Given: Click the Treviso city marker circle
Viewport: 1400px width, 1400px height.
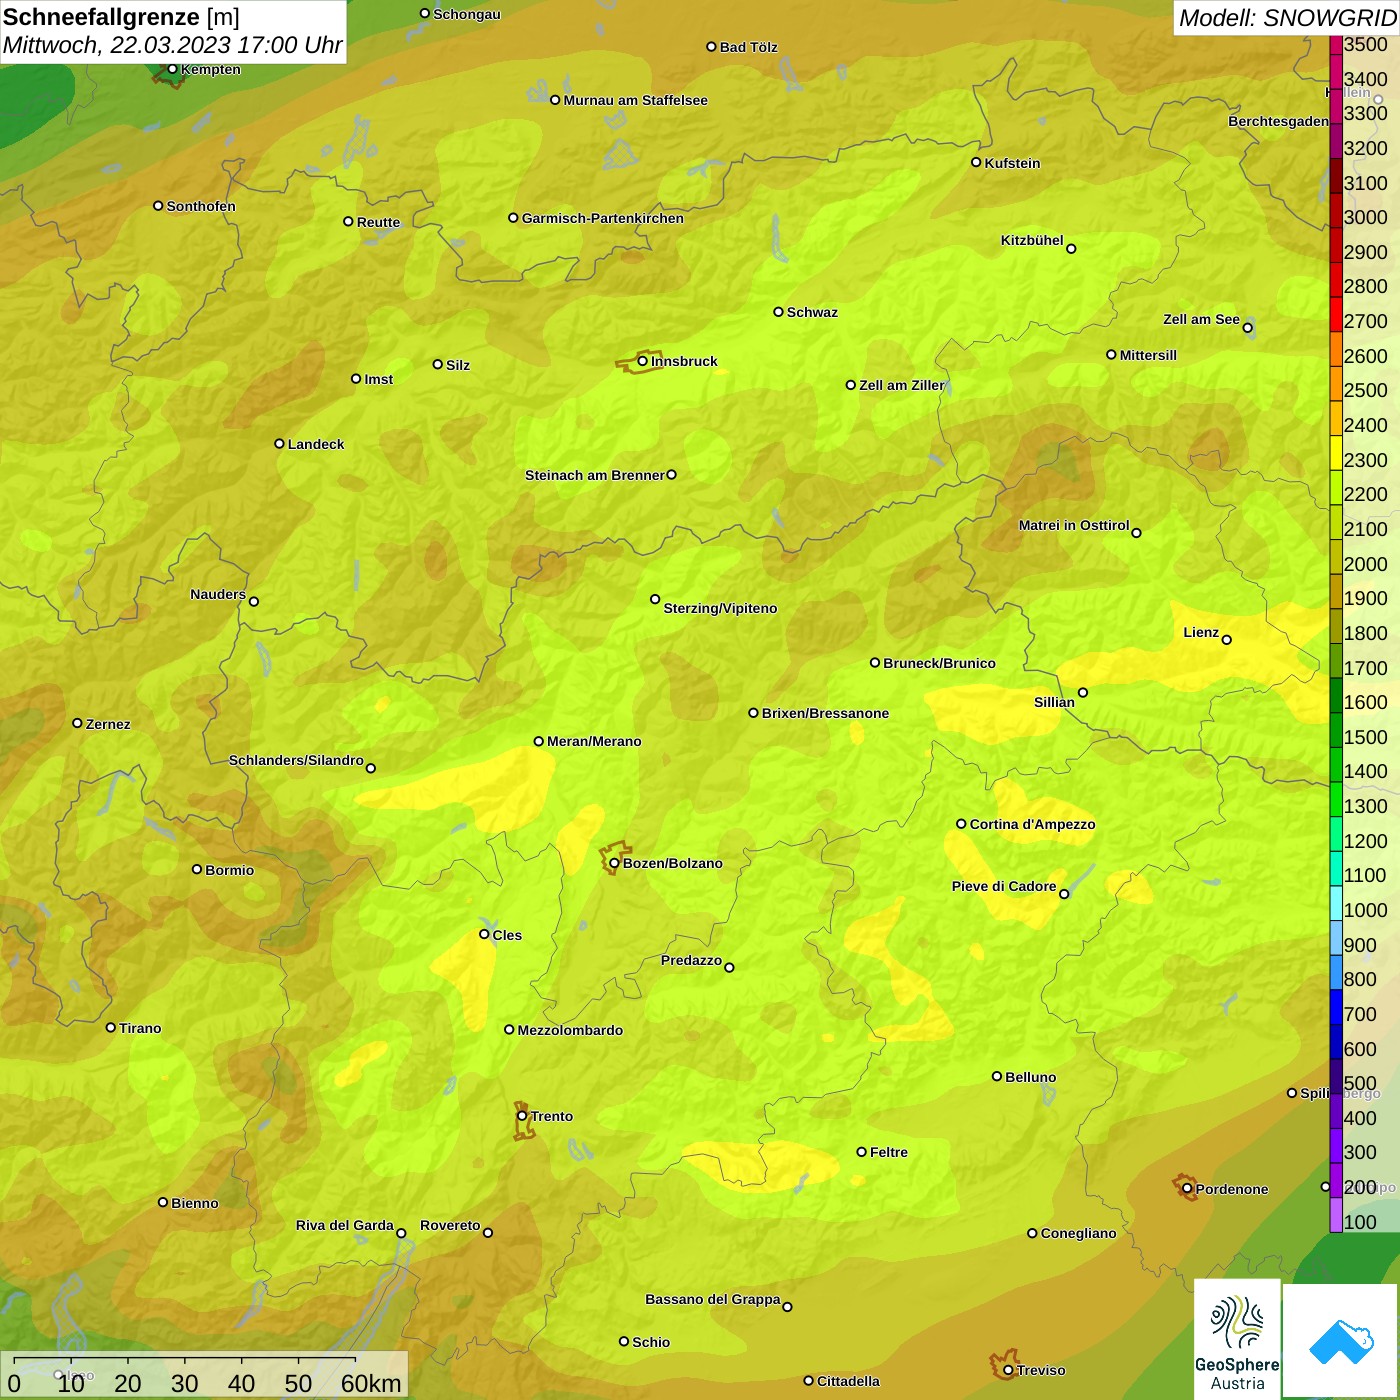Looking at the screenshot, I should coord(1008,1370).
